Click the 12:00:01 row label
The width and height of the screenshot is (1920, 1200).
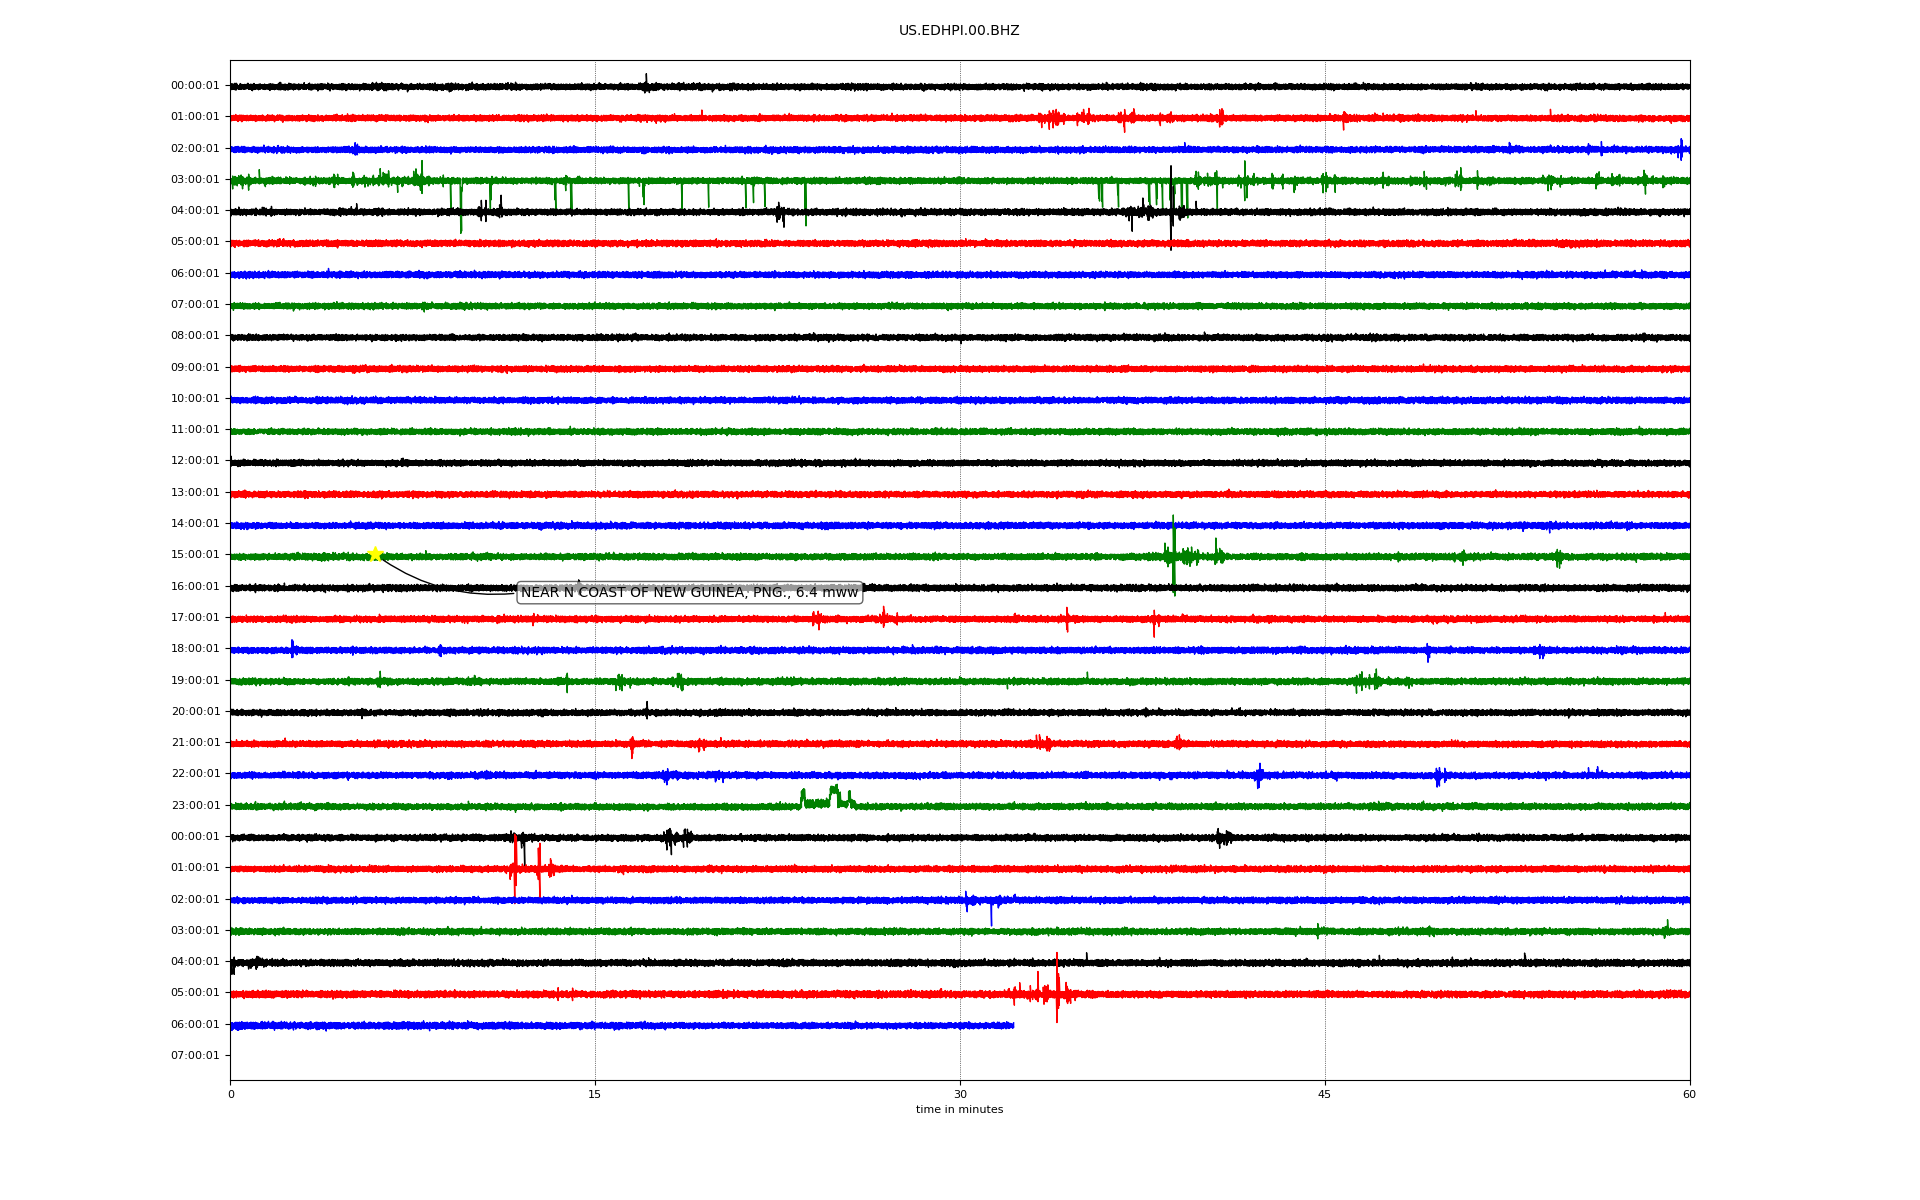click(195, 461)
